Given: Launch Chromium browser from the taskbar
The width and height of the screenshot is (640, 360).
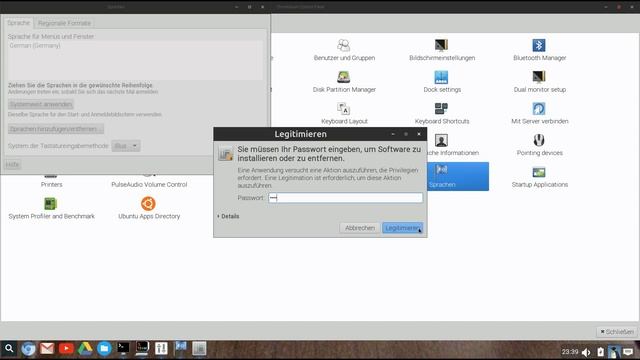Looking at the screenshot, I should 28,349.
